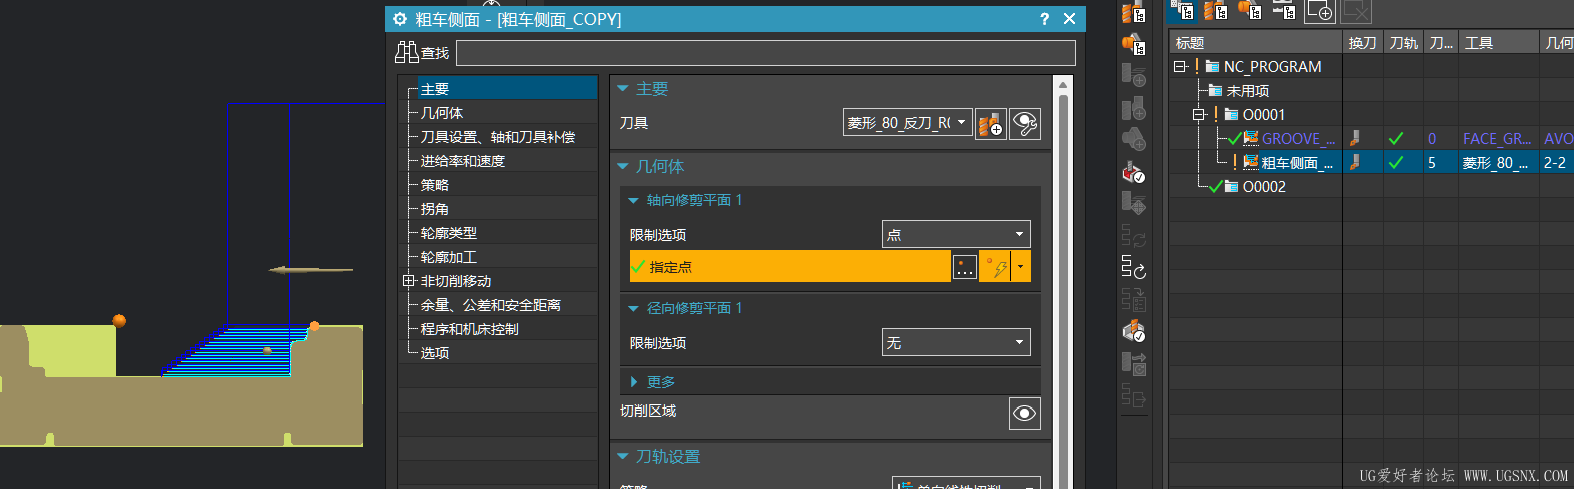The image size is (1574, 489).
Task: Collapse 径向修剪平面 1 group
Action: (x=633, y=308)
